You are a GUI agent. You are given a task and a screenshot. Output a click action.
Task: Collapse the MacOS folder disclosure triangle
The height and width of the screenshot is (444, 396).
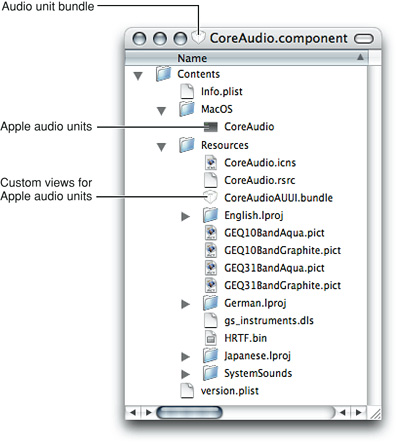(161, 111)
